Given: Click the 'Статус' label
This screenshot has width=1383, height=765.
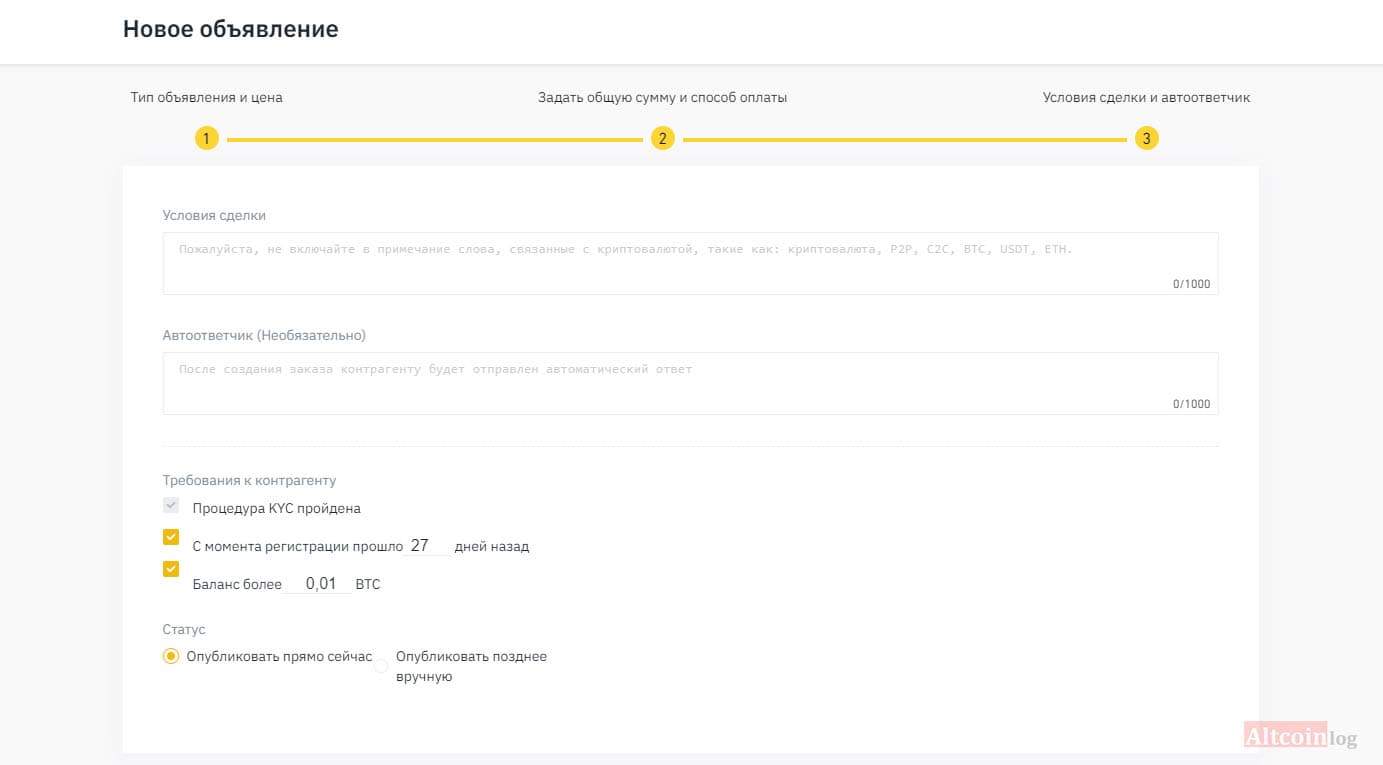Looking at the screenshot, I should click(x=184, y=629).
